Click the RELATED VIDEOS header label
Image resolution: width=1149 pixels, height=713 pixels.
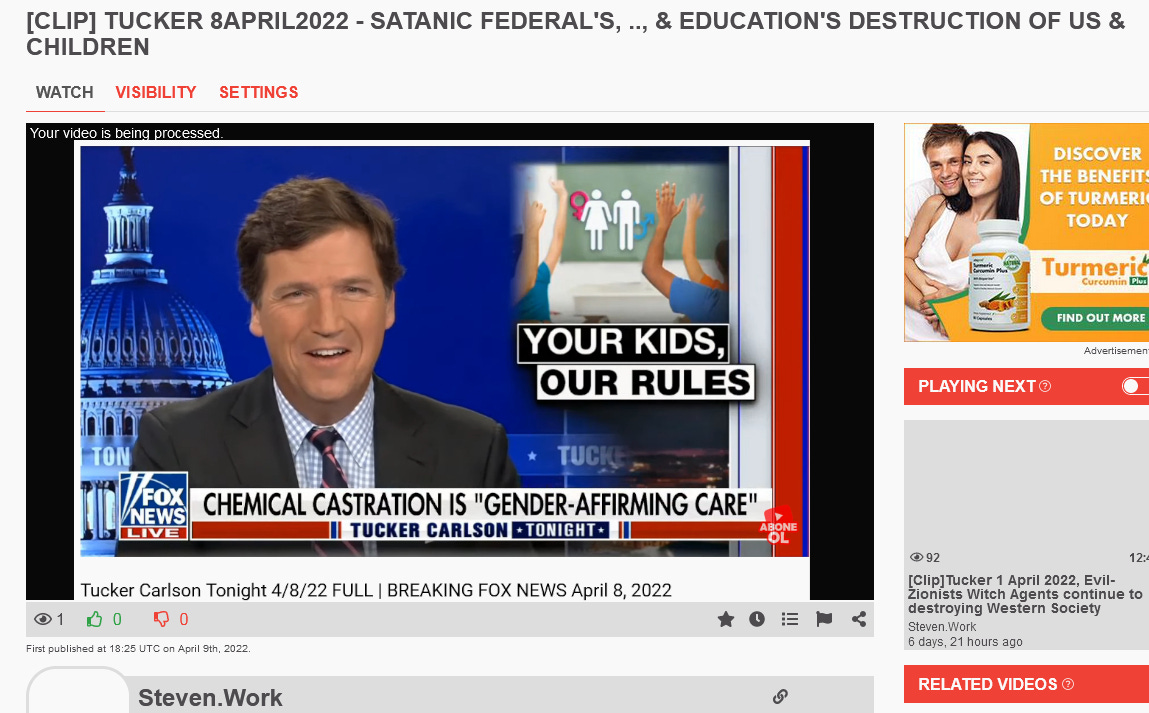(x=988, y=684)
